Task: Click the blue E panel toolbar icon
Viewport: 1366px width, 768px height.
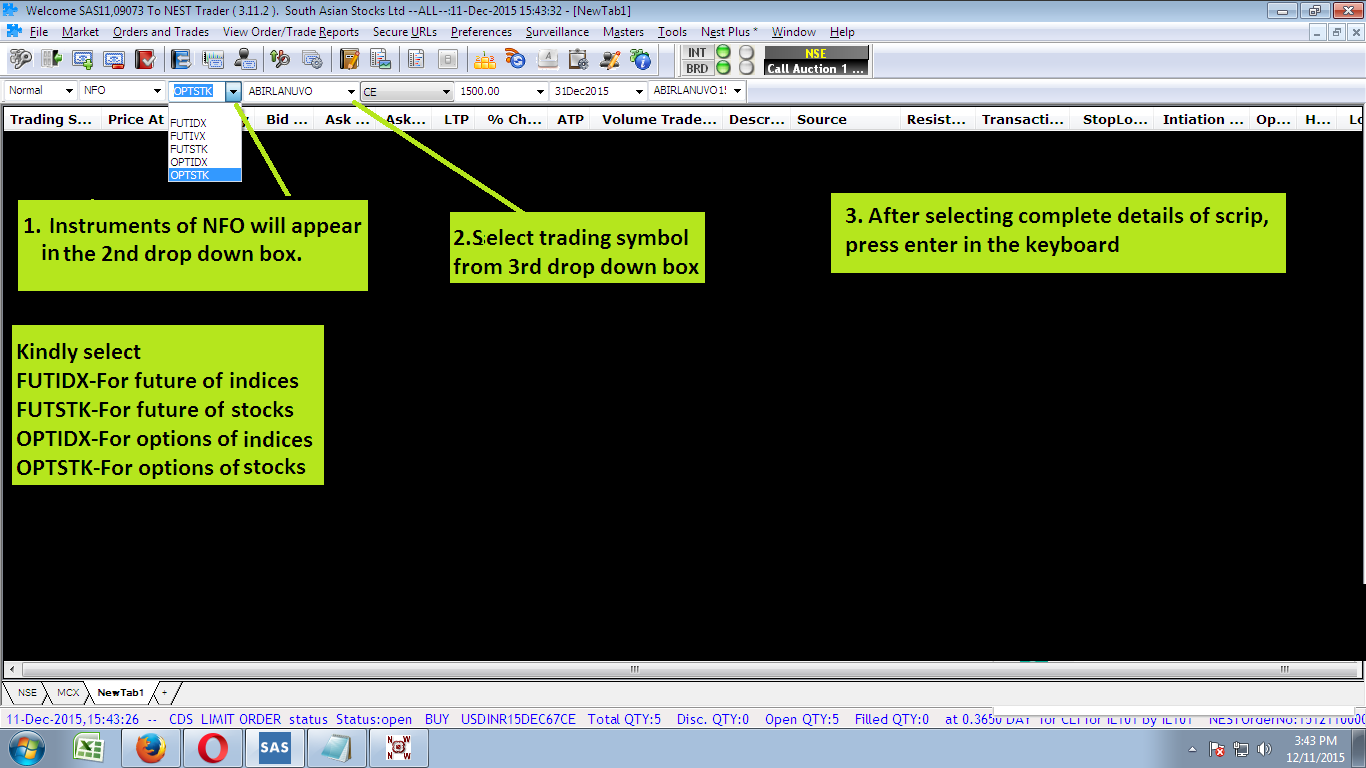Action: tap(181, 59)
